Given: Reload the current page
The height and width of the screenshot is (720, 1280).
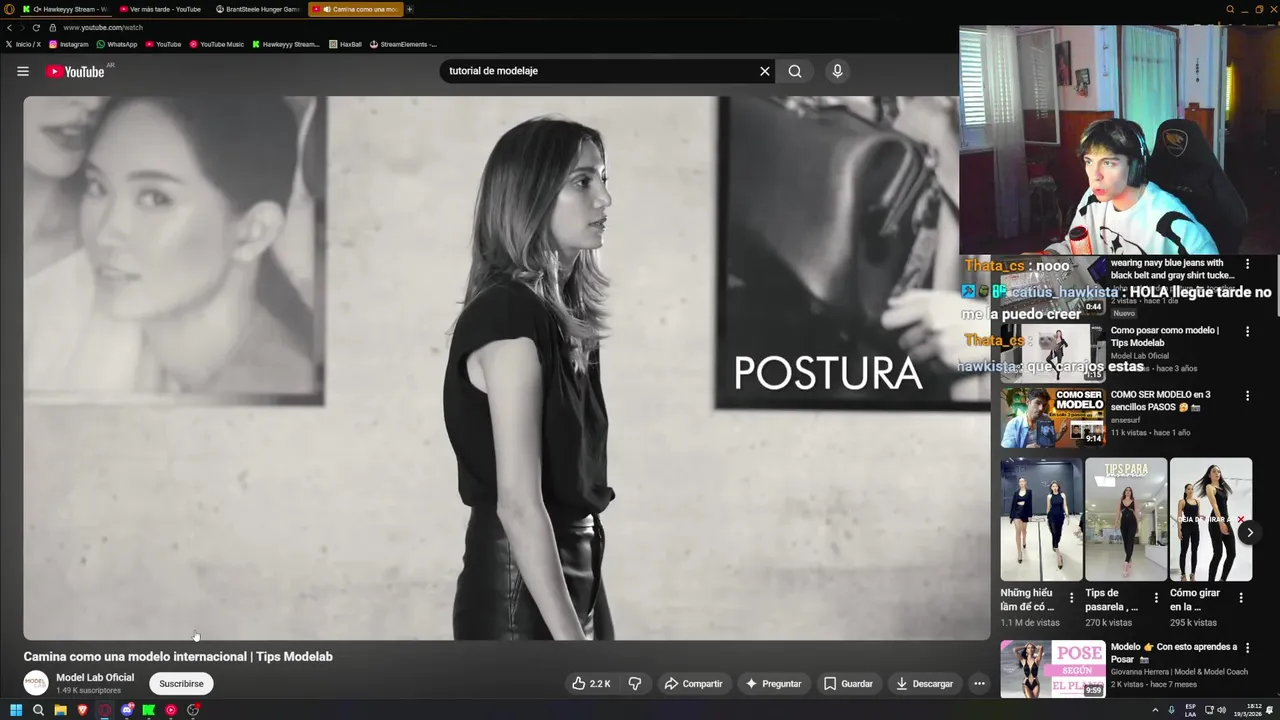Looking at the screenshot, I should pos(36,28).
